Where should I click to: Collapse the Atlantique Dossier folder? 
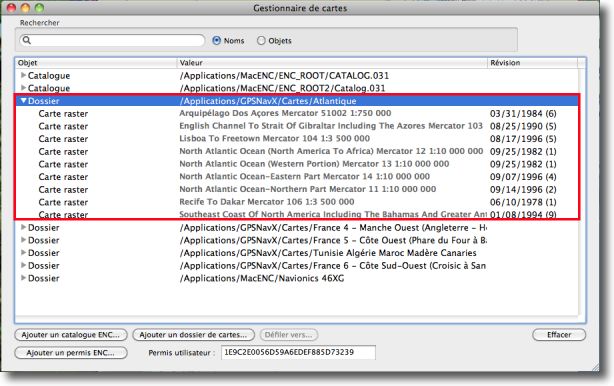tap(23, 101)
